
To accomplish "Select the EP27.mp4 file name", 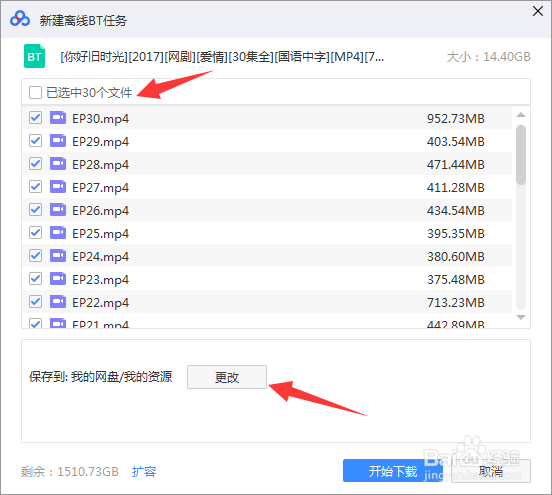I will tap(100, 188).
